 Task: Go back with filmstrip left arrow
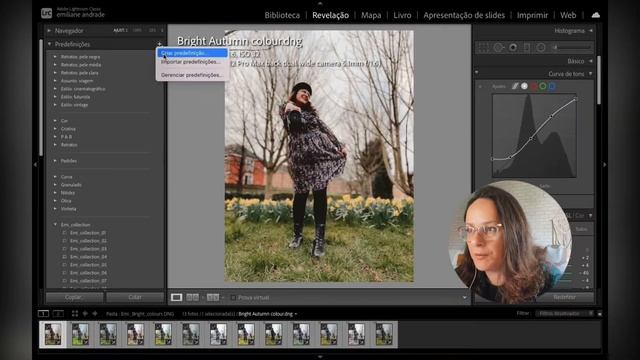point(85,313)
